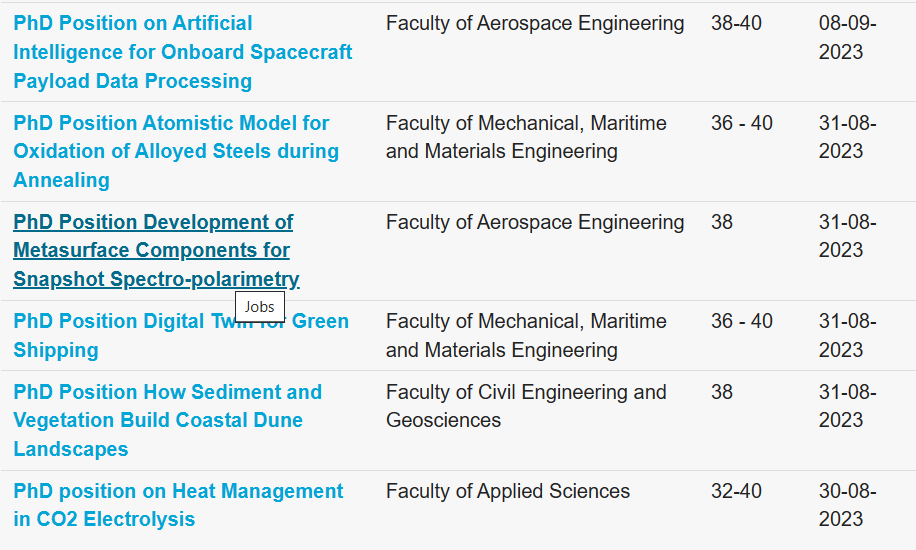This screenshot has width=916, height=550.
Task: Open Digital Twin for Green Shipping link
Action: (181, 335)
